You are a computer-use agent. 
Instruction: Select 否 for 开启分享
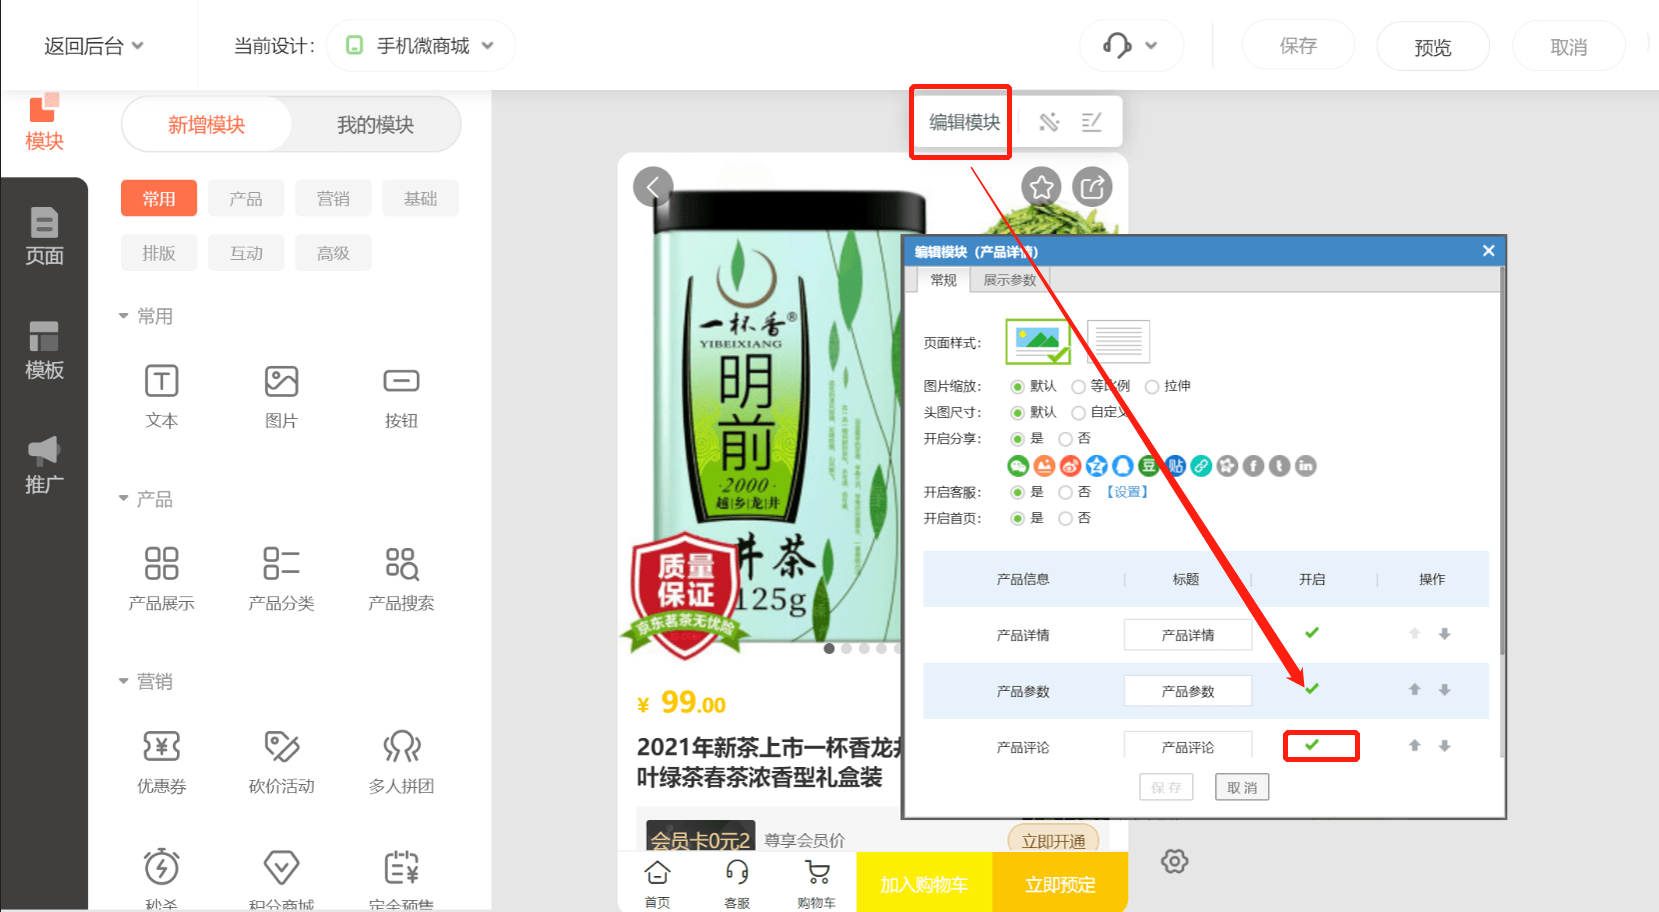pyautogui.click(x=1065, y=439)
